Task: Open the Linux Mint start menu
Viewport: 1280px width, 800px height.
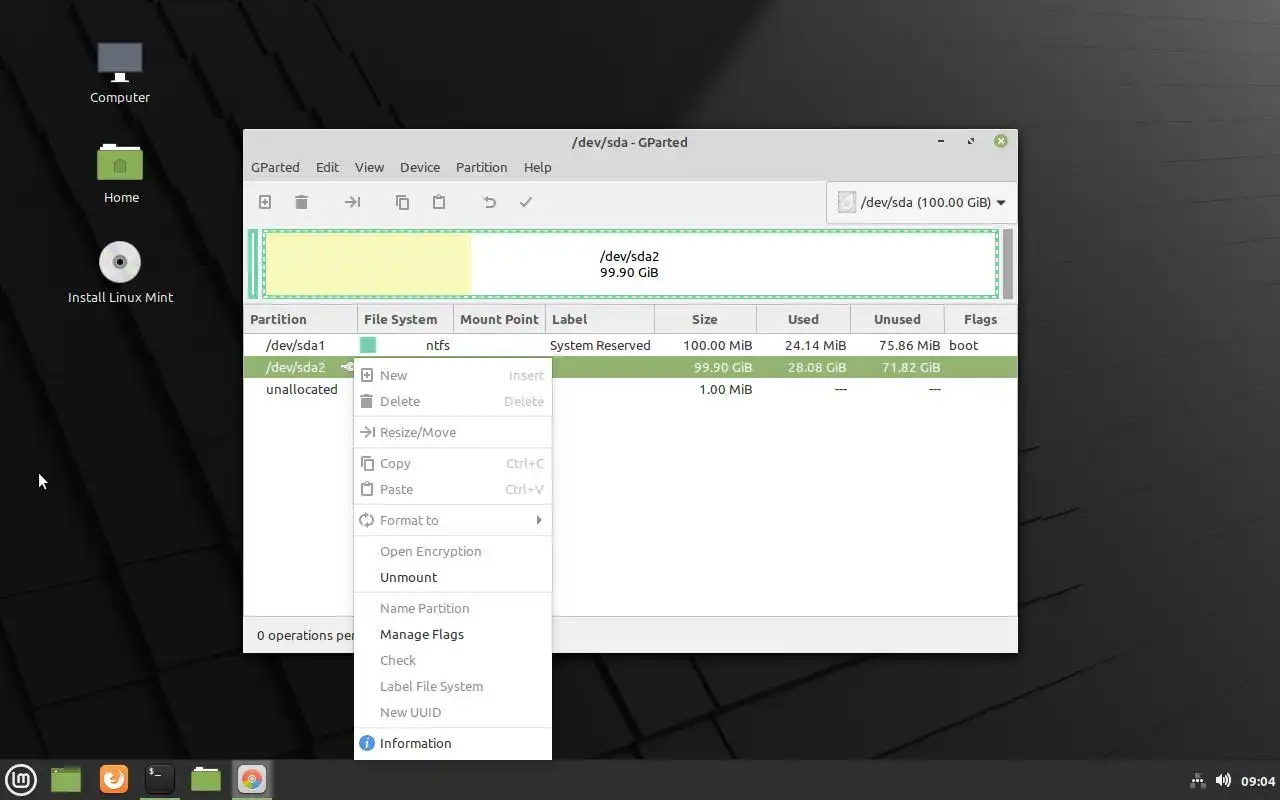Action: (21, 779)
